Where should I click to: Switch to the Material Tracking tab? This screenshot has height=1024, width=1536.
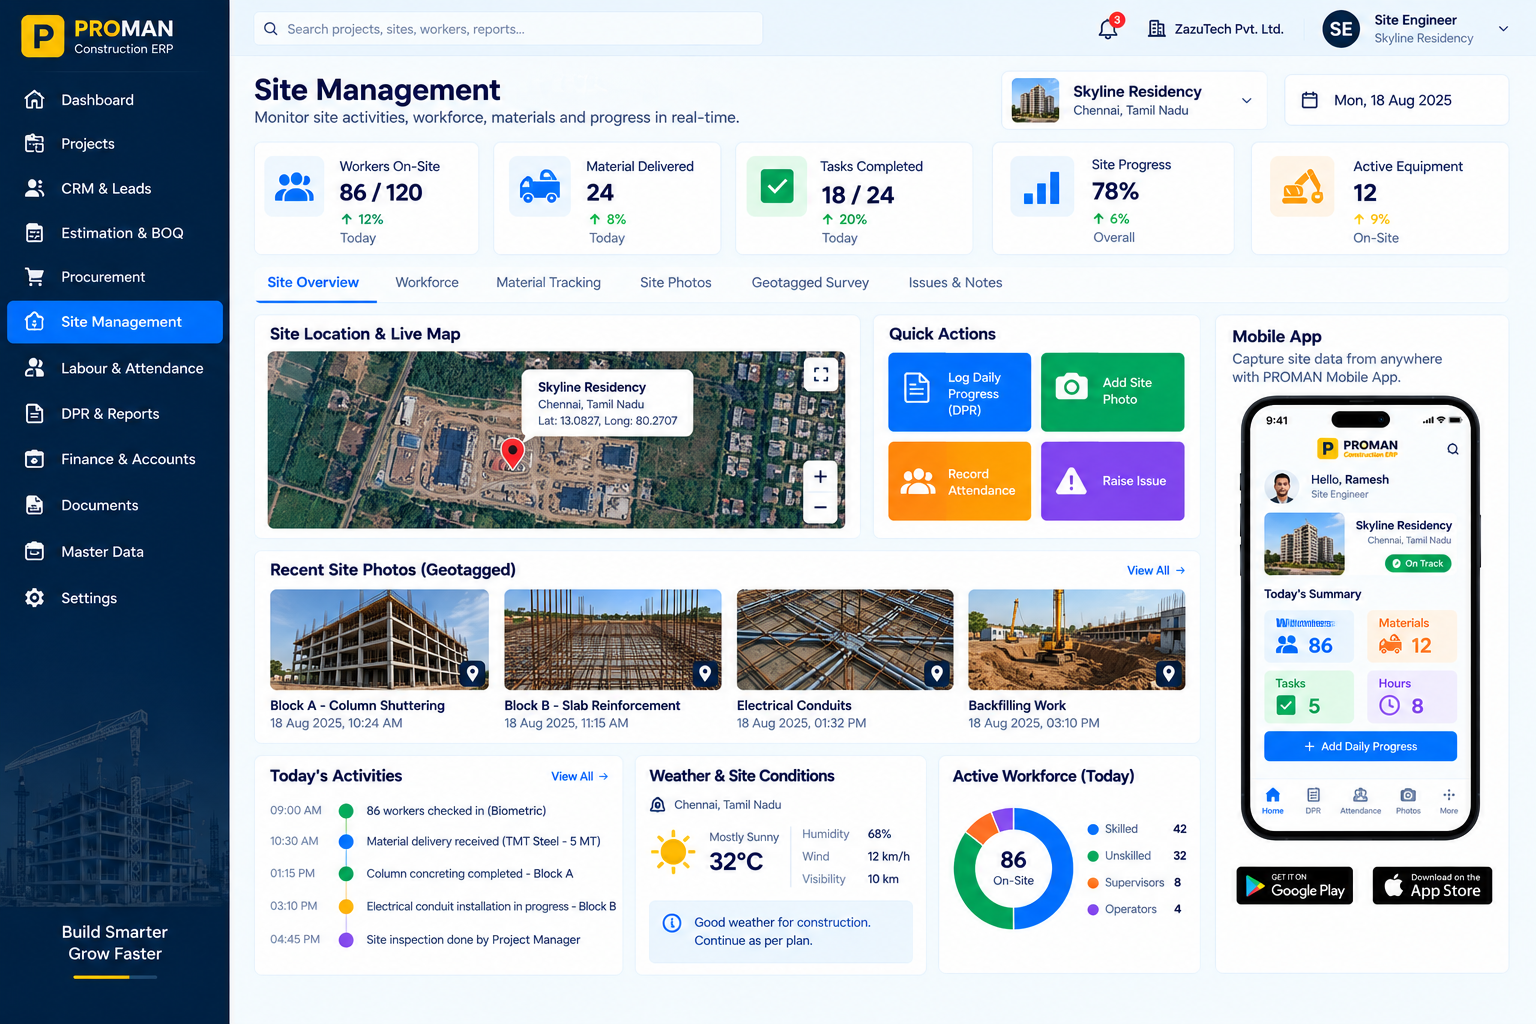548,283
